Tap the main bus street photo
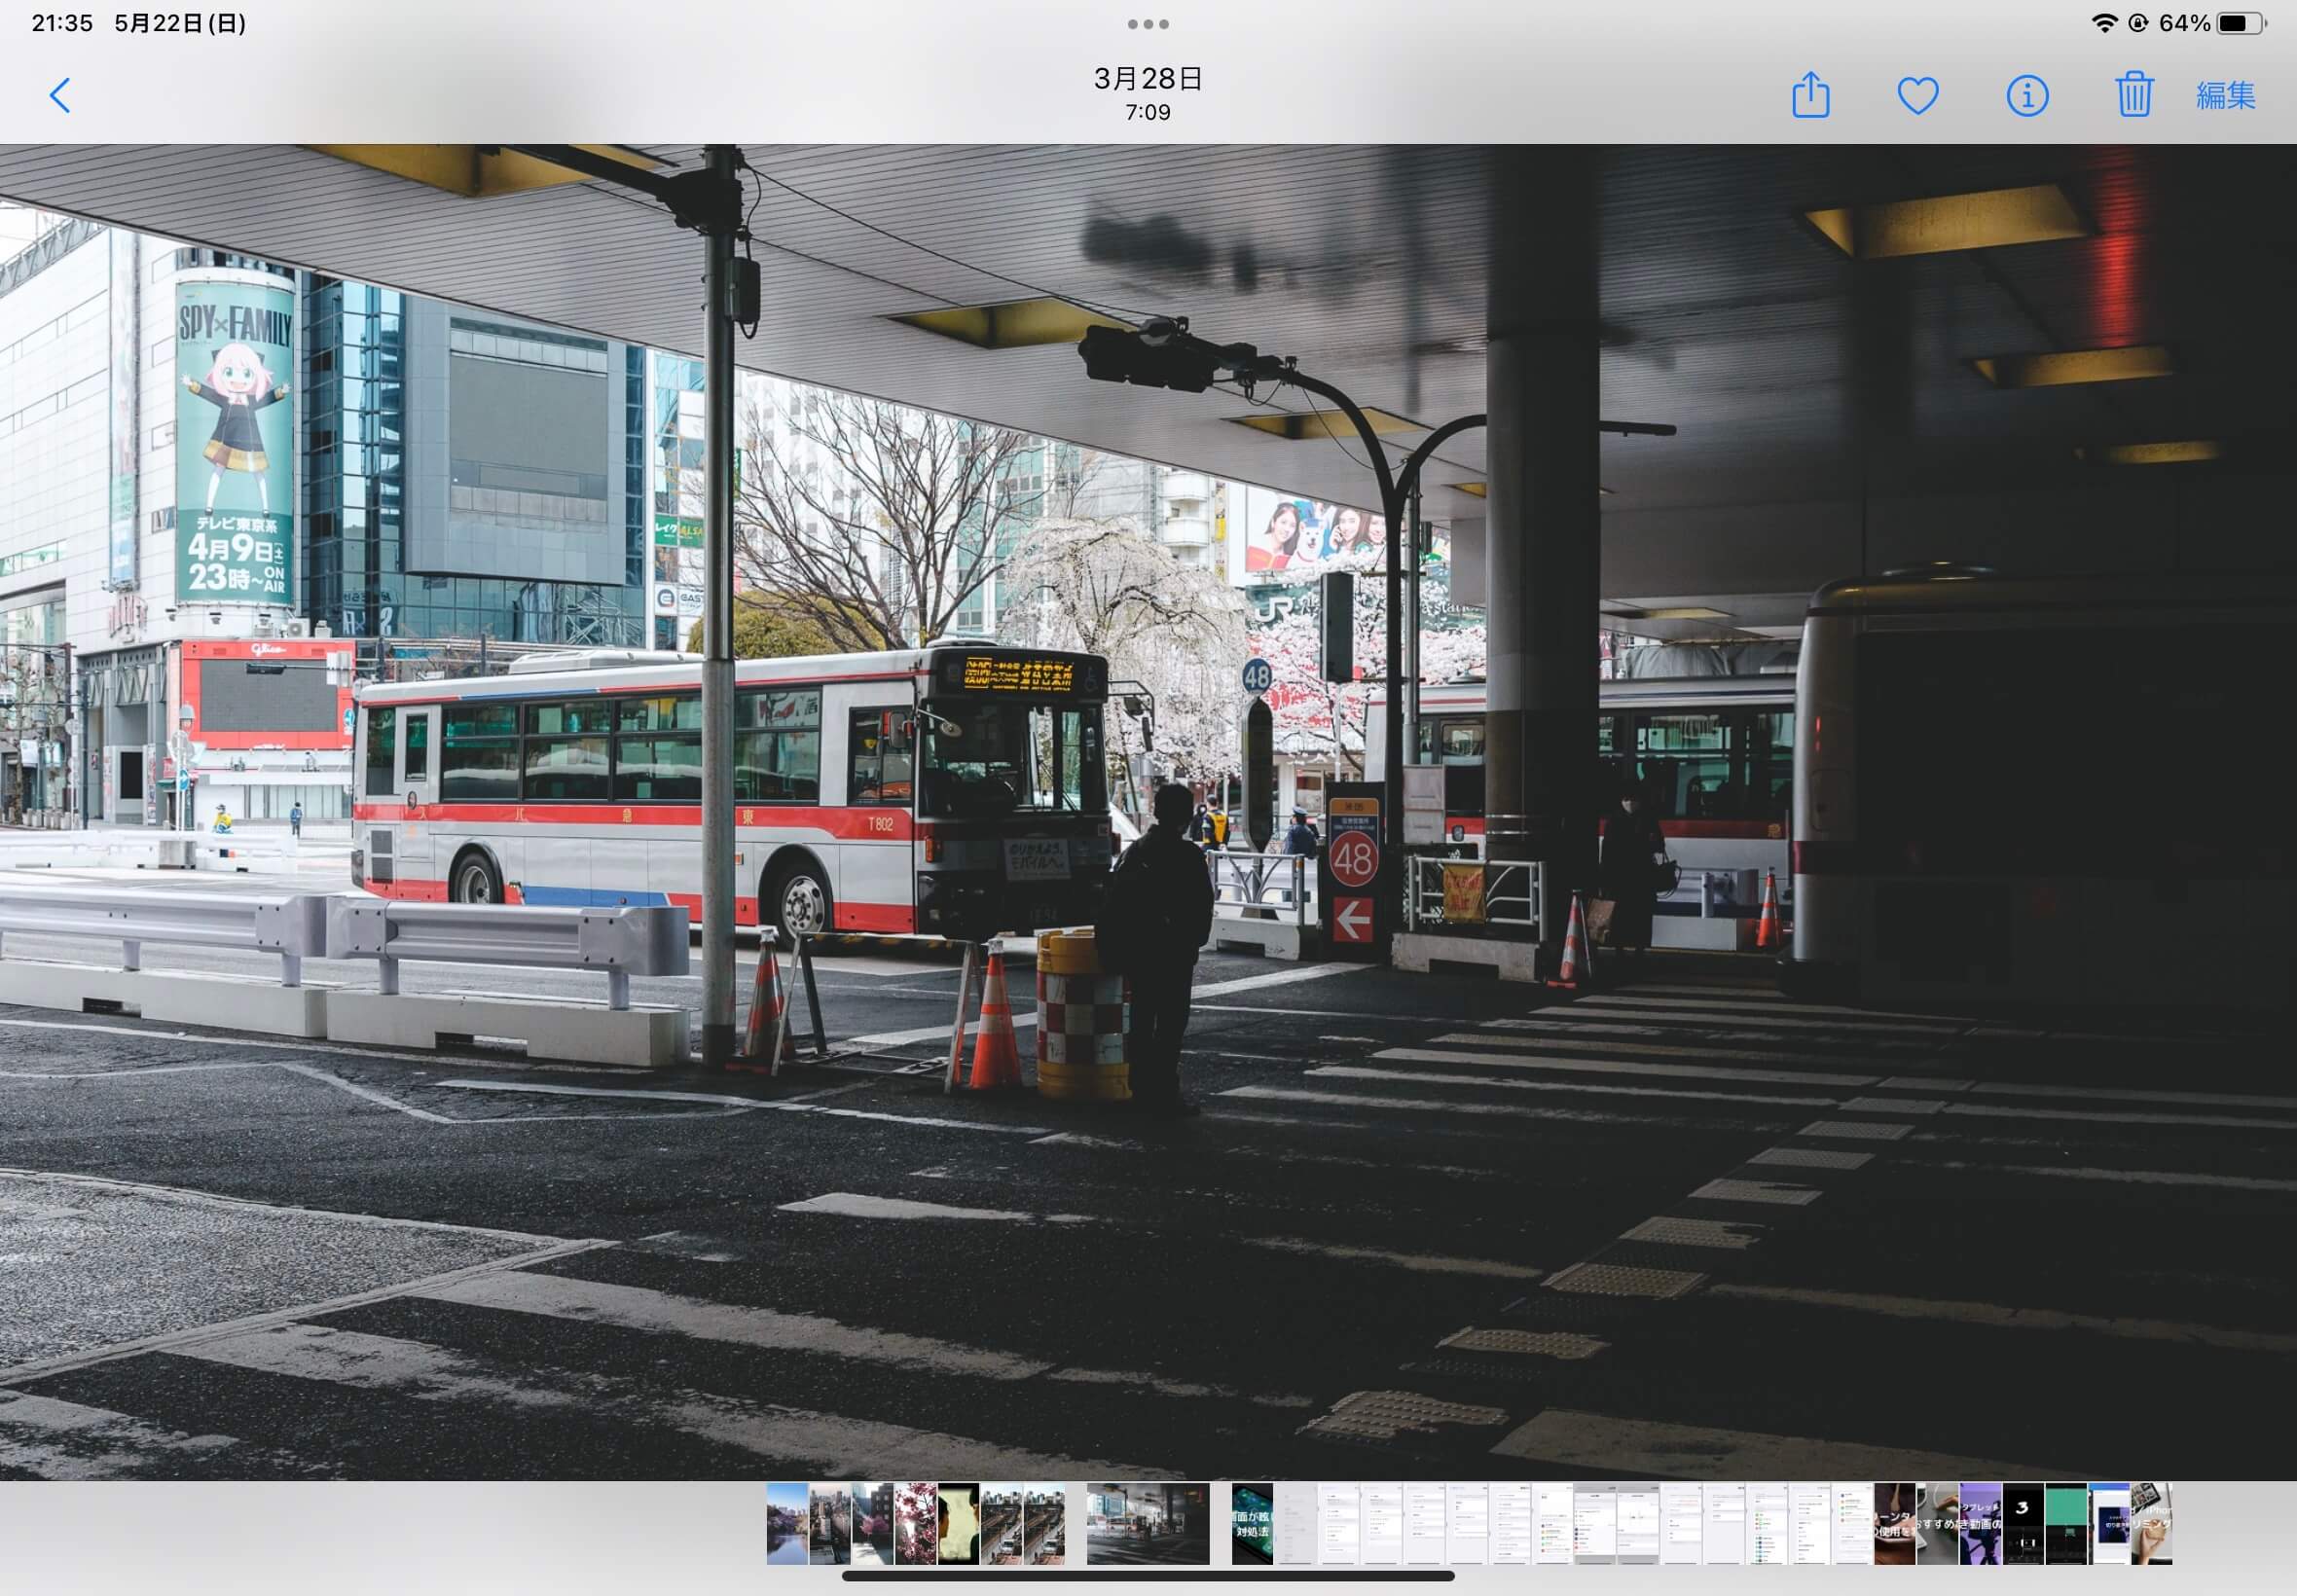Viewport: 2297px width, 1596px height. [x=1148, y=812]
